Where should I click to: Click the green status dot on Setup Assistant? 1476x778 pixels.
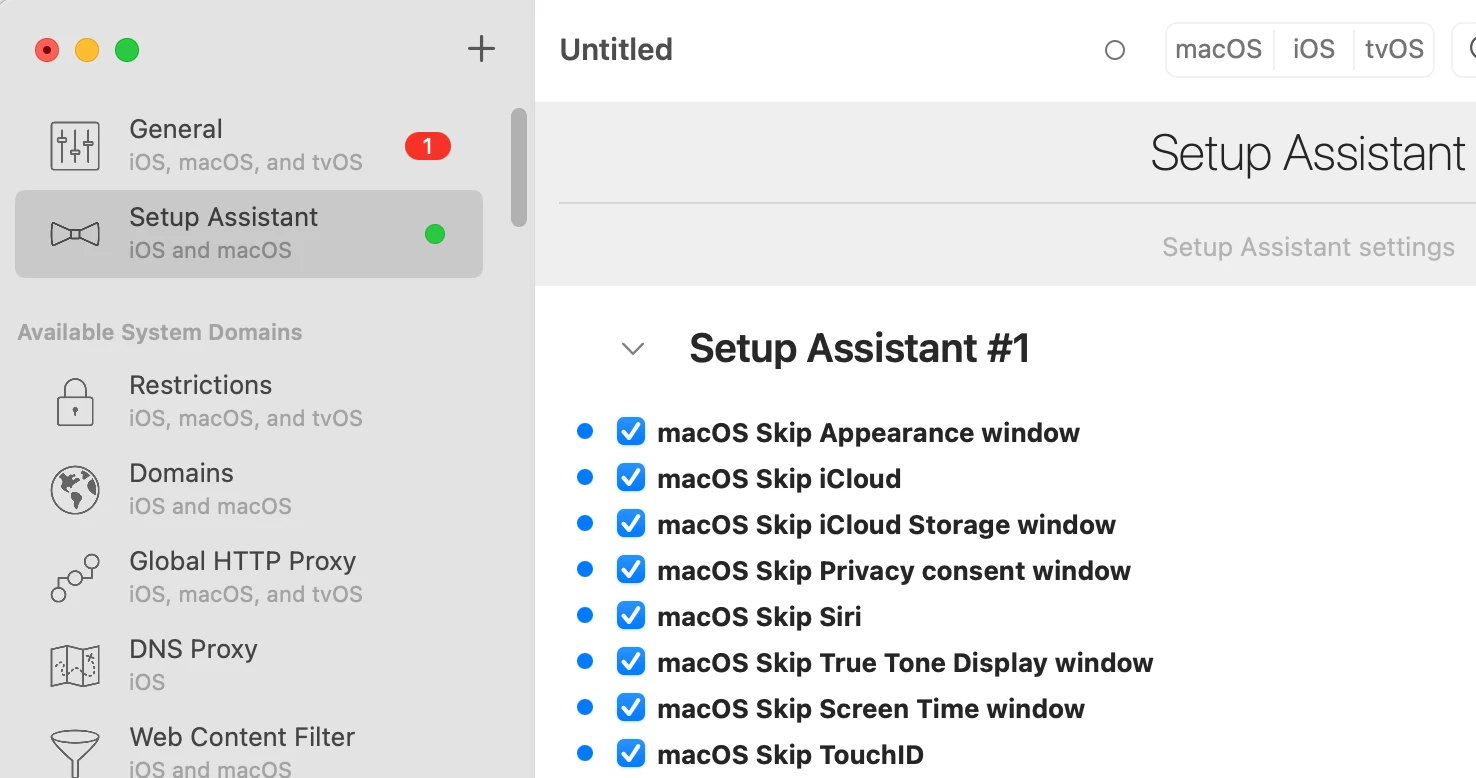pyautogui.click(x=435, y=234)
